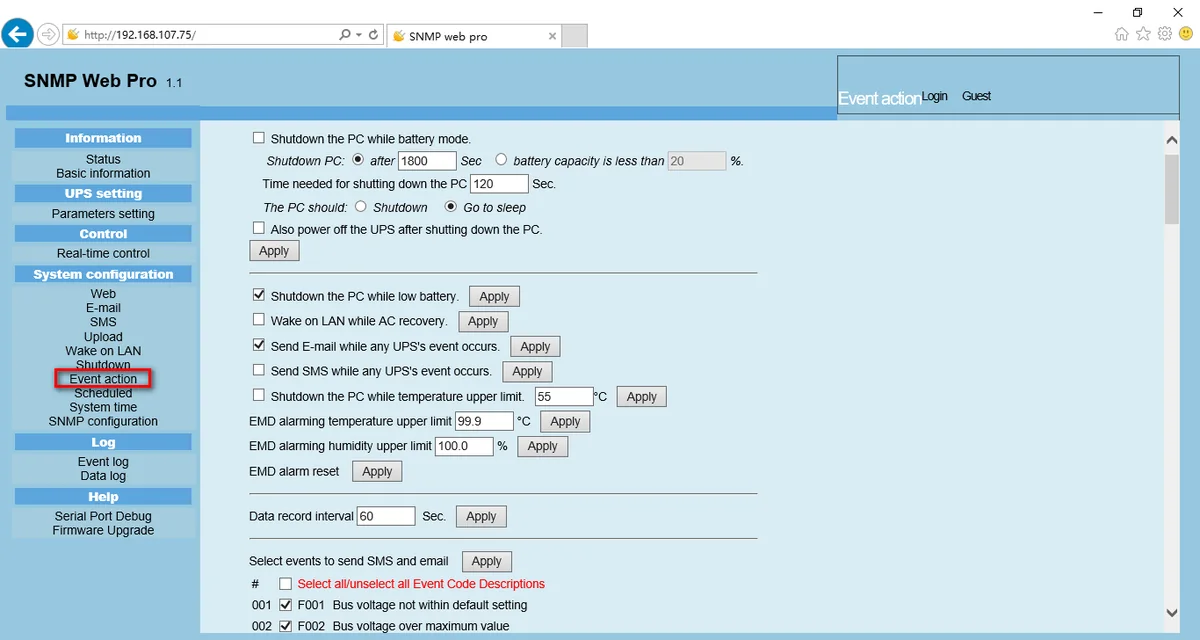Viewport: 1200px width, 640px height.
Task: Click the 55 °C temperature limit field
Action: [564, 397]
